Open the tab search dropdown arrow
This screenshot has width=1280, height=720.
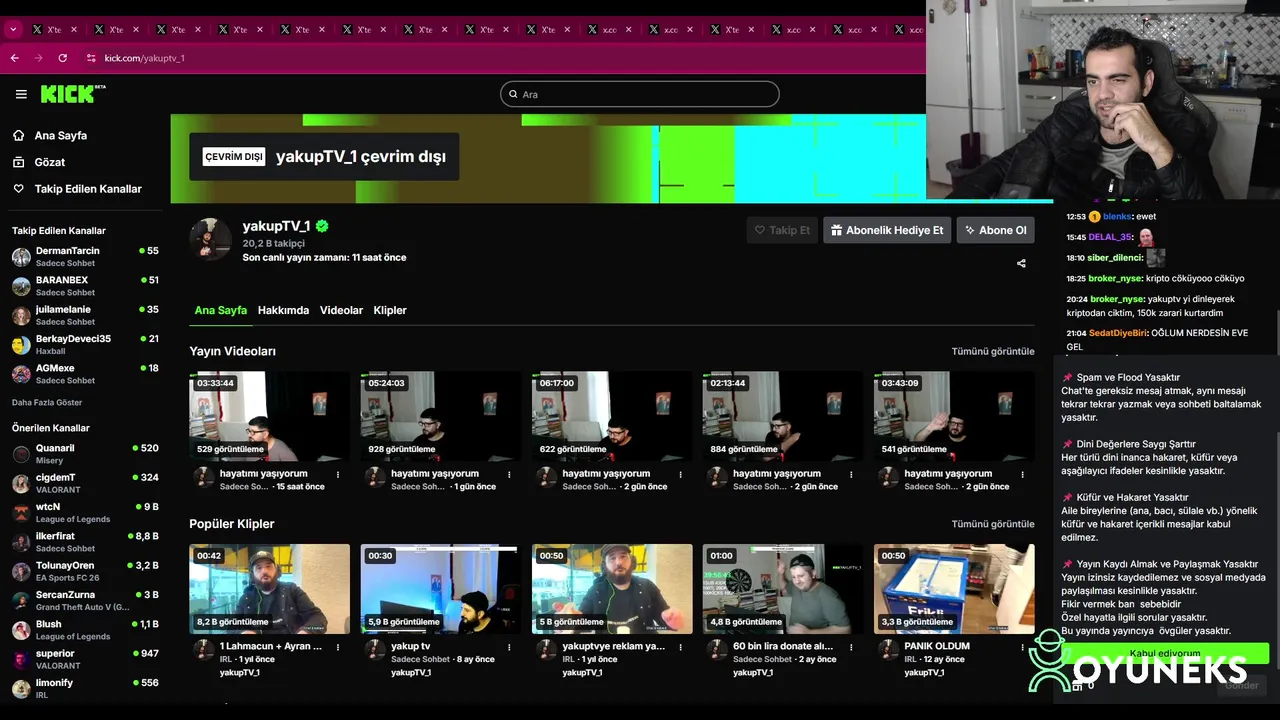(x=13, y=30)
